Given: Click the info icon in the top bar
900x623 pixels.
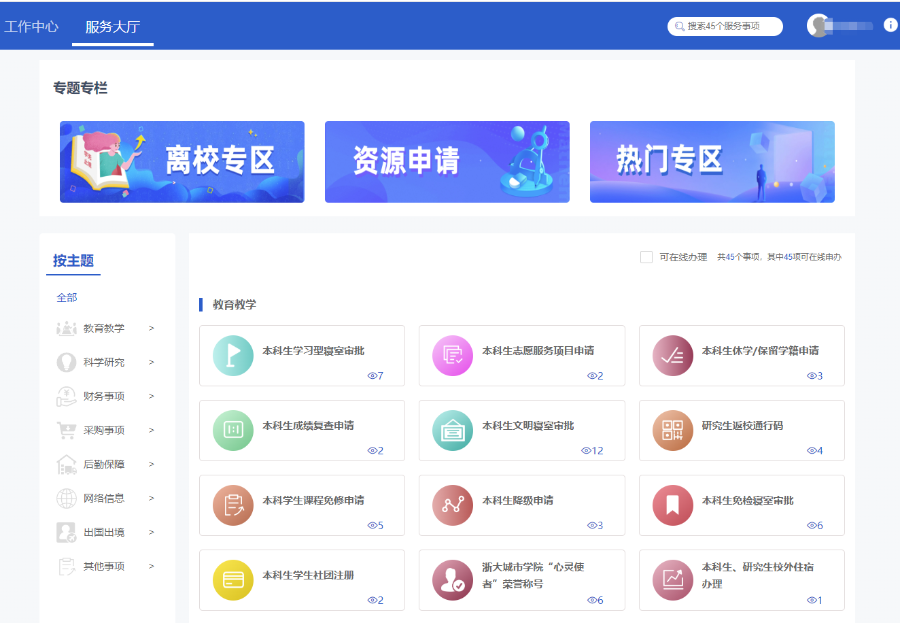Looking at the screenshot, I should click(890, 25).
